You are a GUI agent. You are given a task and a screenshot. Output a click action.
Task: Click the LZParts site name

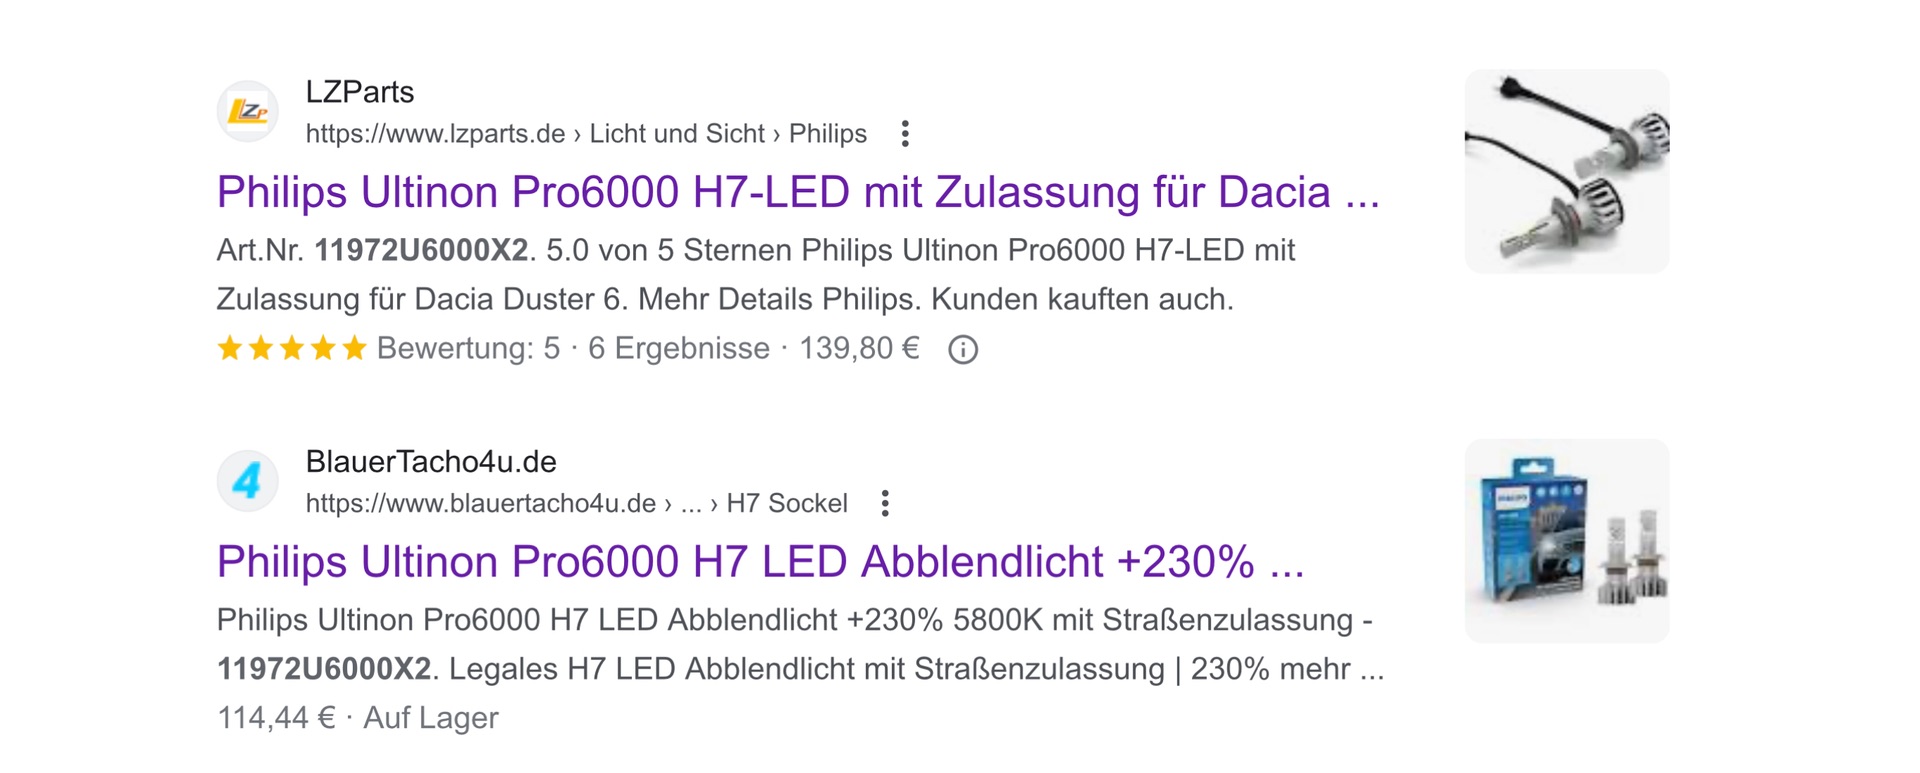360,92
